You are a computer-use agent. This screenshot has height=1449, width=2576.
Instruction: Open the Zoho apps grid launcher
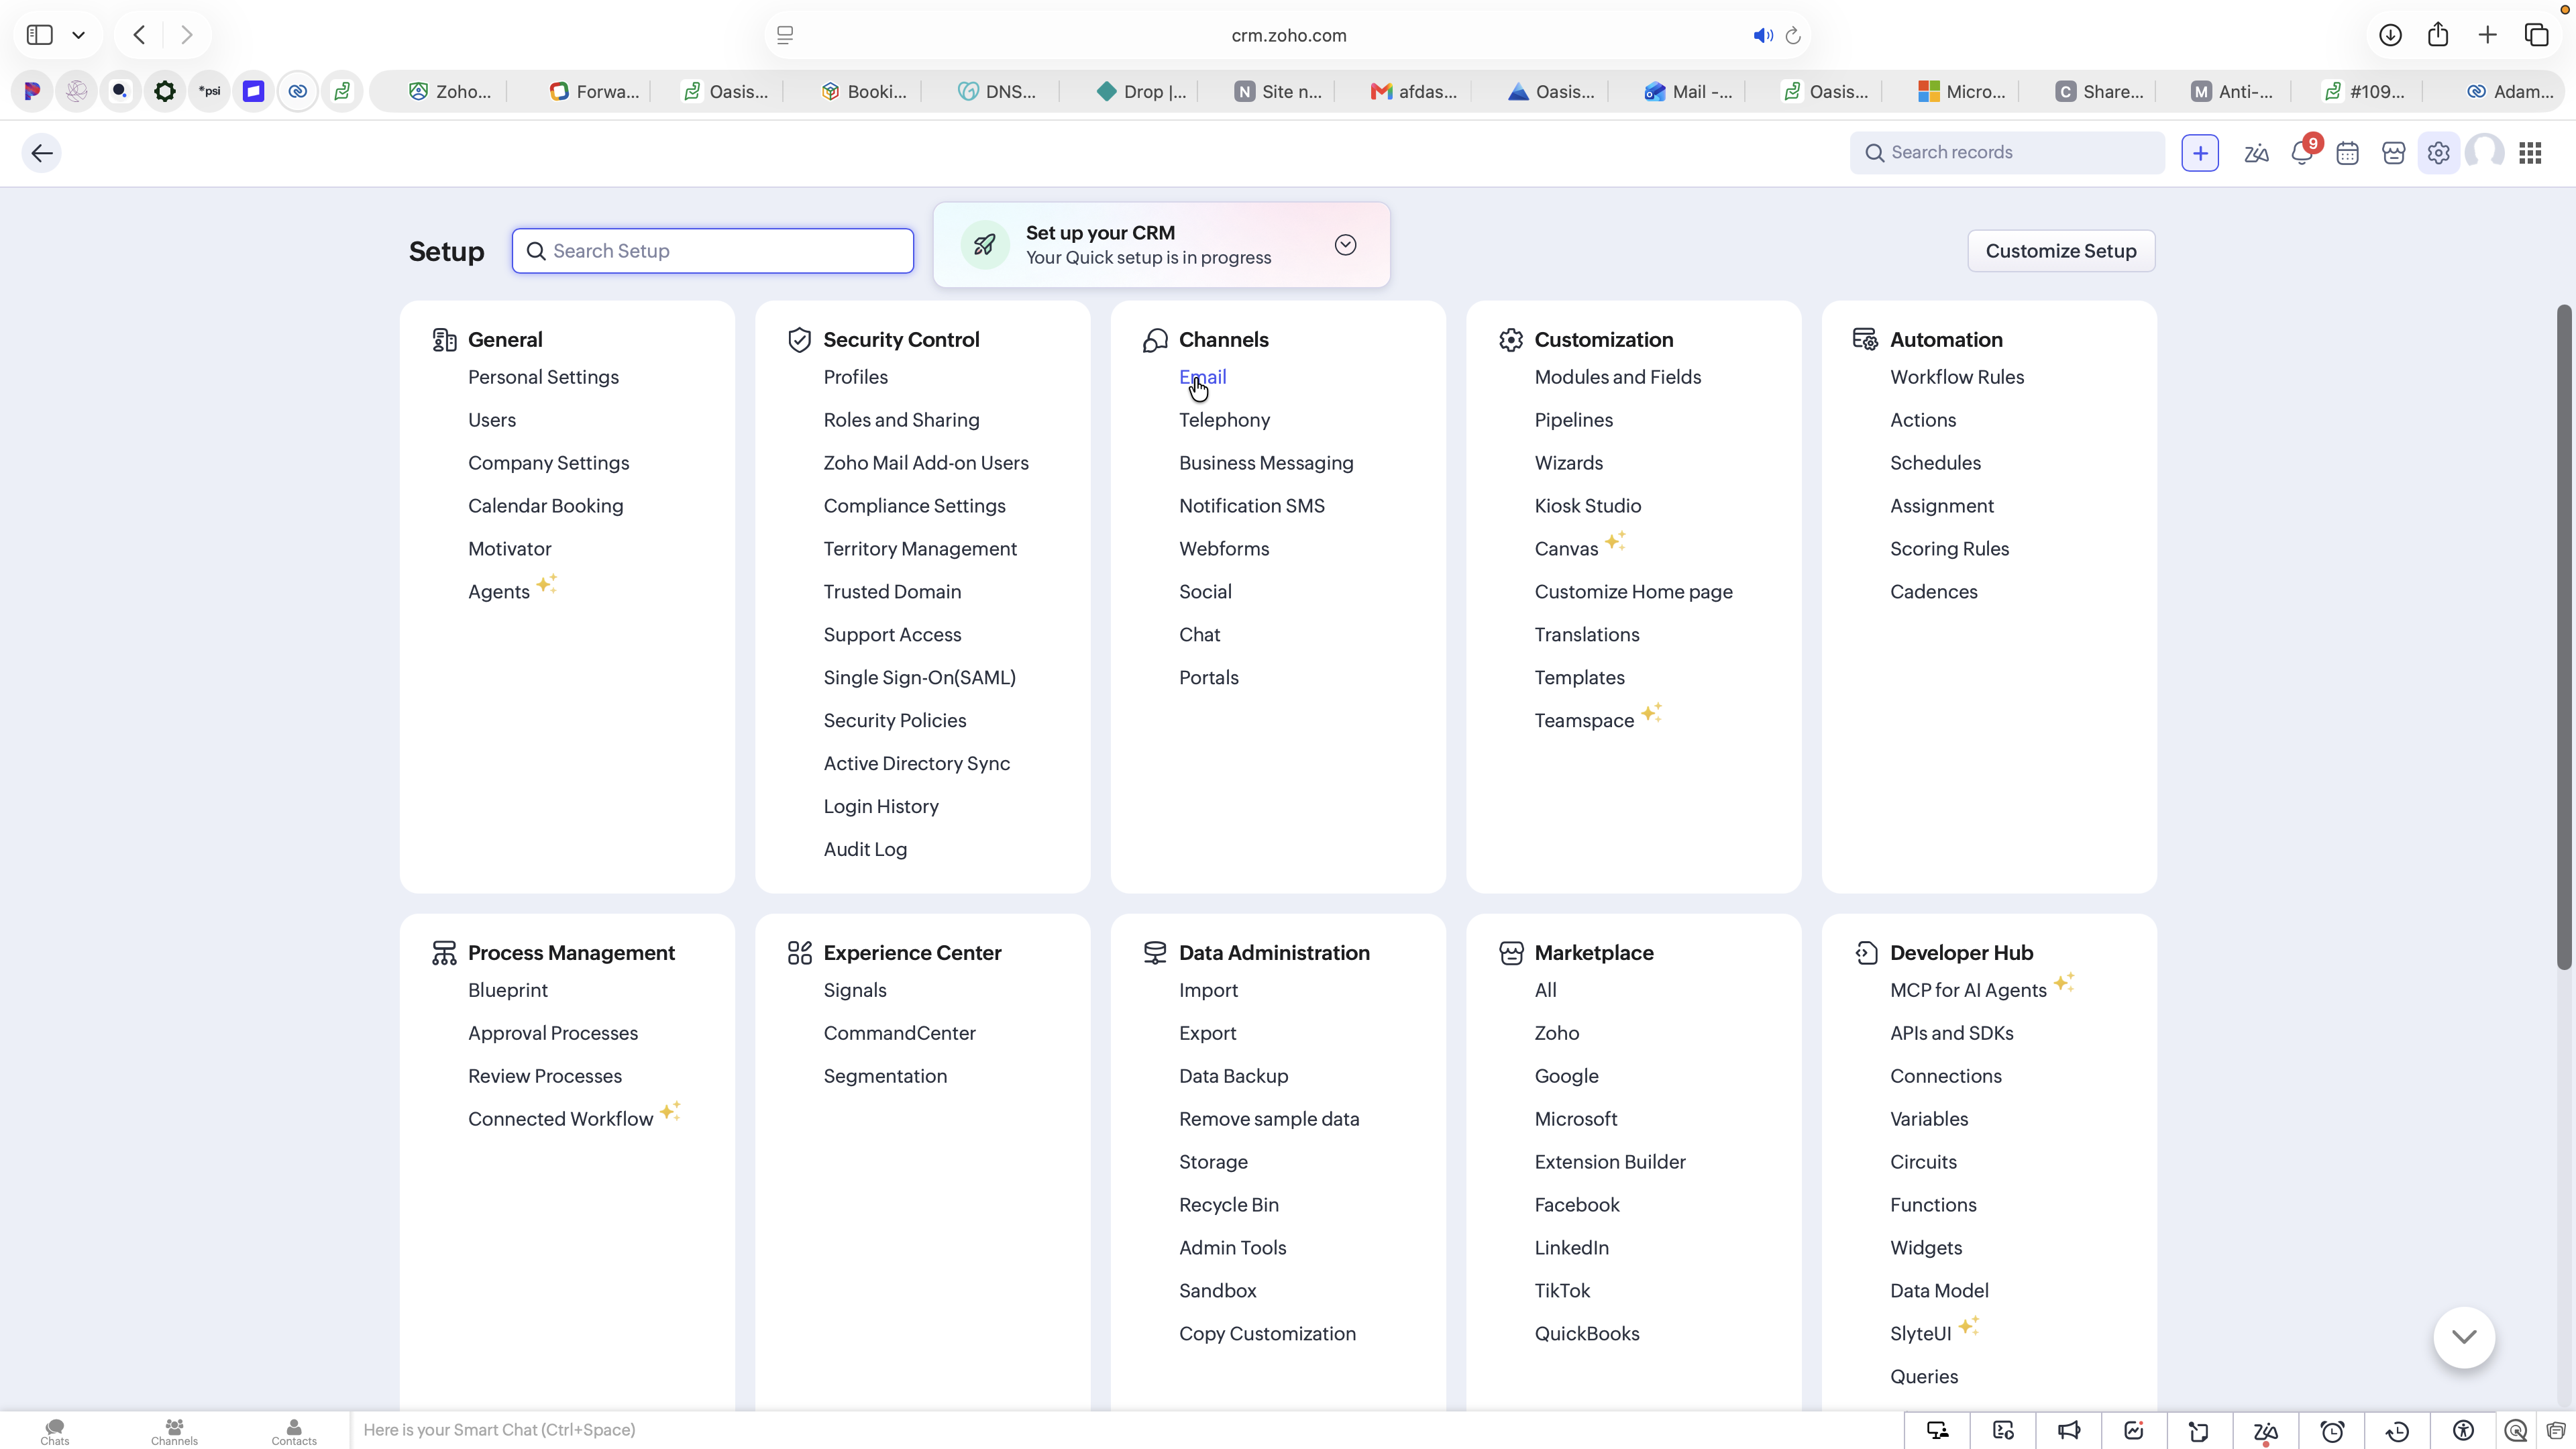point(2531,153)
